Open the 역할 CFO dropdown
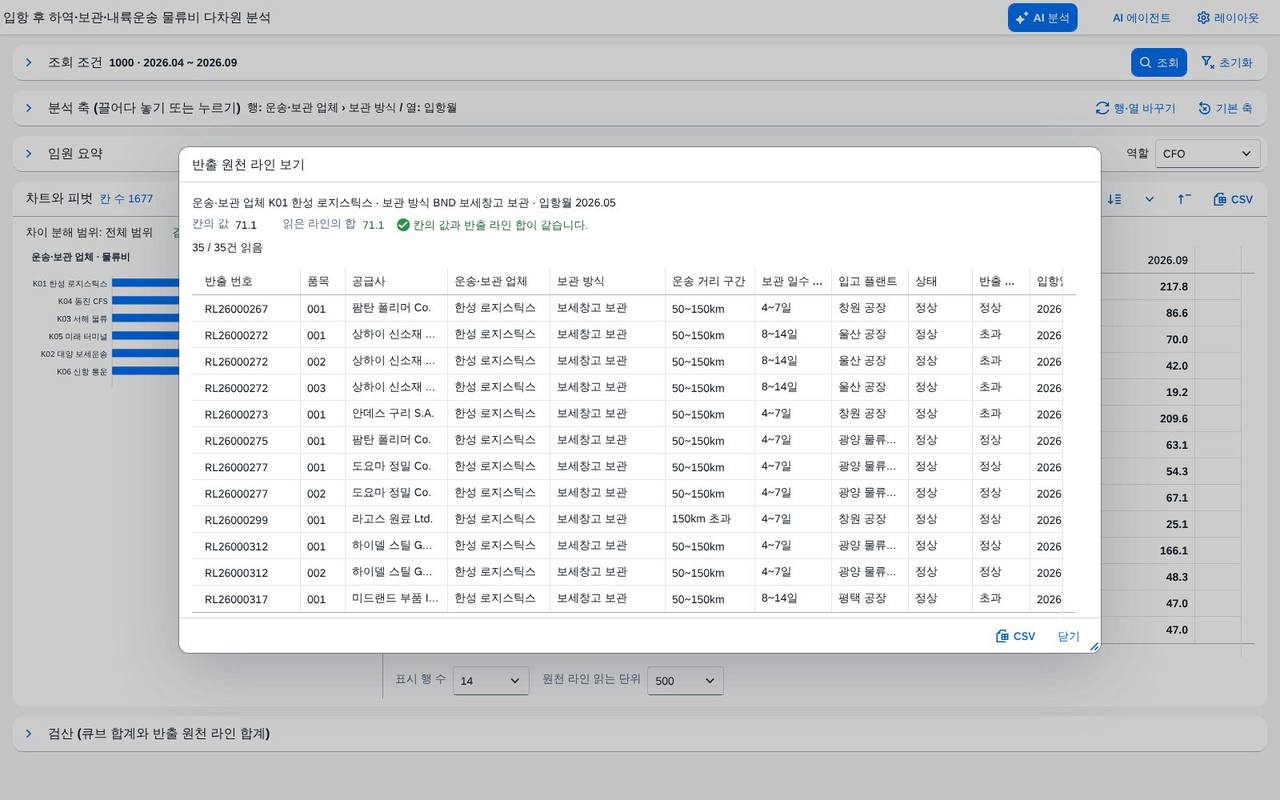The height and width of the screenshot is (800, 1280). pyautogui.click(x=1207, y=154)
